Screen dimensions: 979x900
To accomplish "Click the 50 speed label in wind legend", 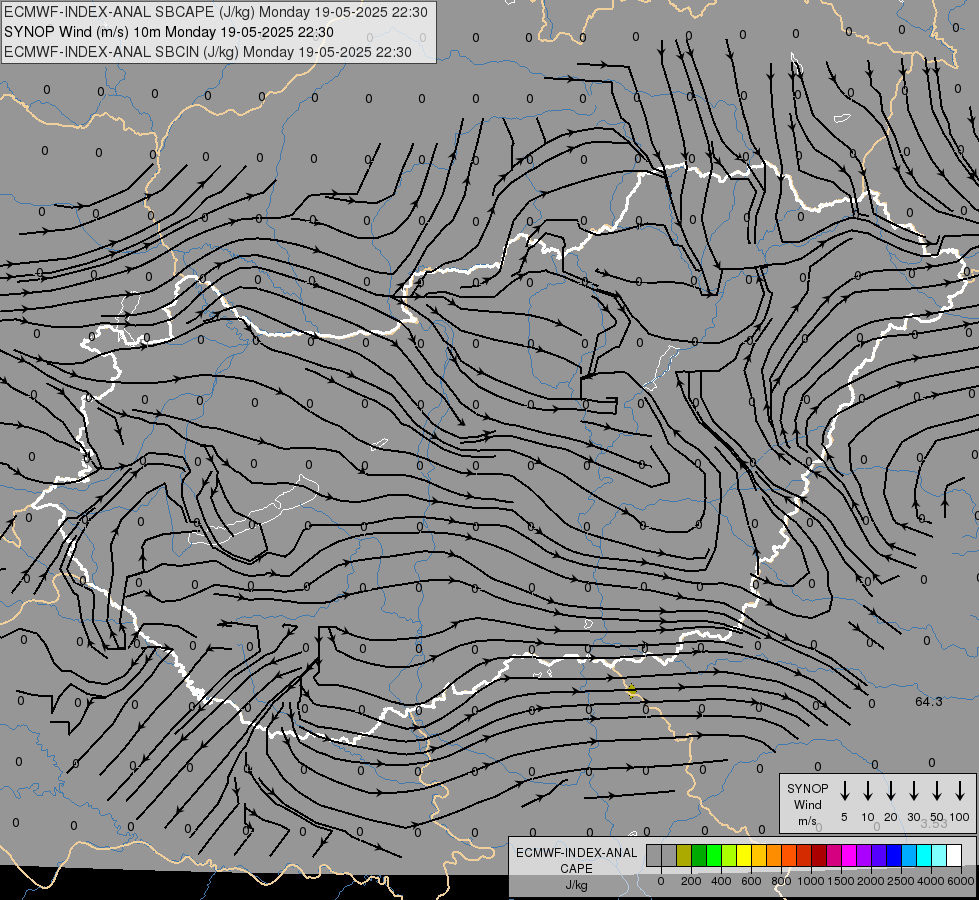I will coord(937,817).
